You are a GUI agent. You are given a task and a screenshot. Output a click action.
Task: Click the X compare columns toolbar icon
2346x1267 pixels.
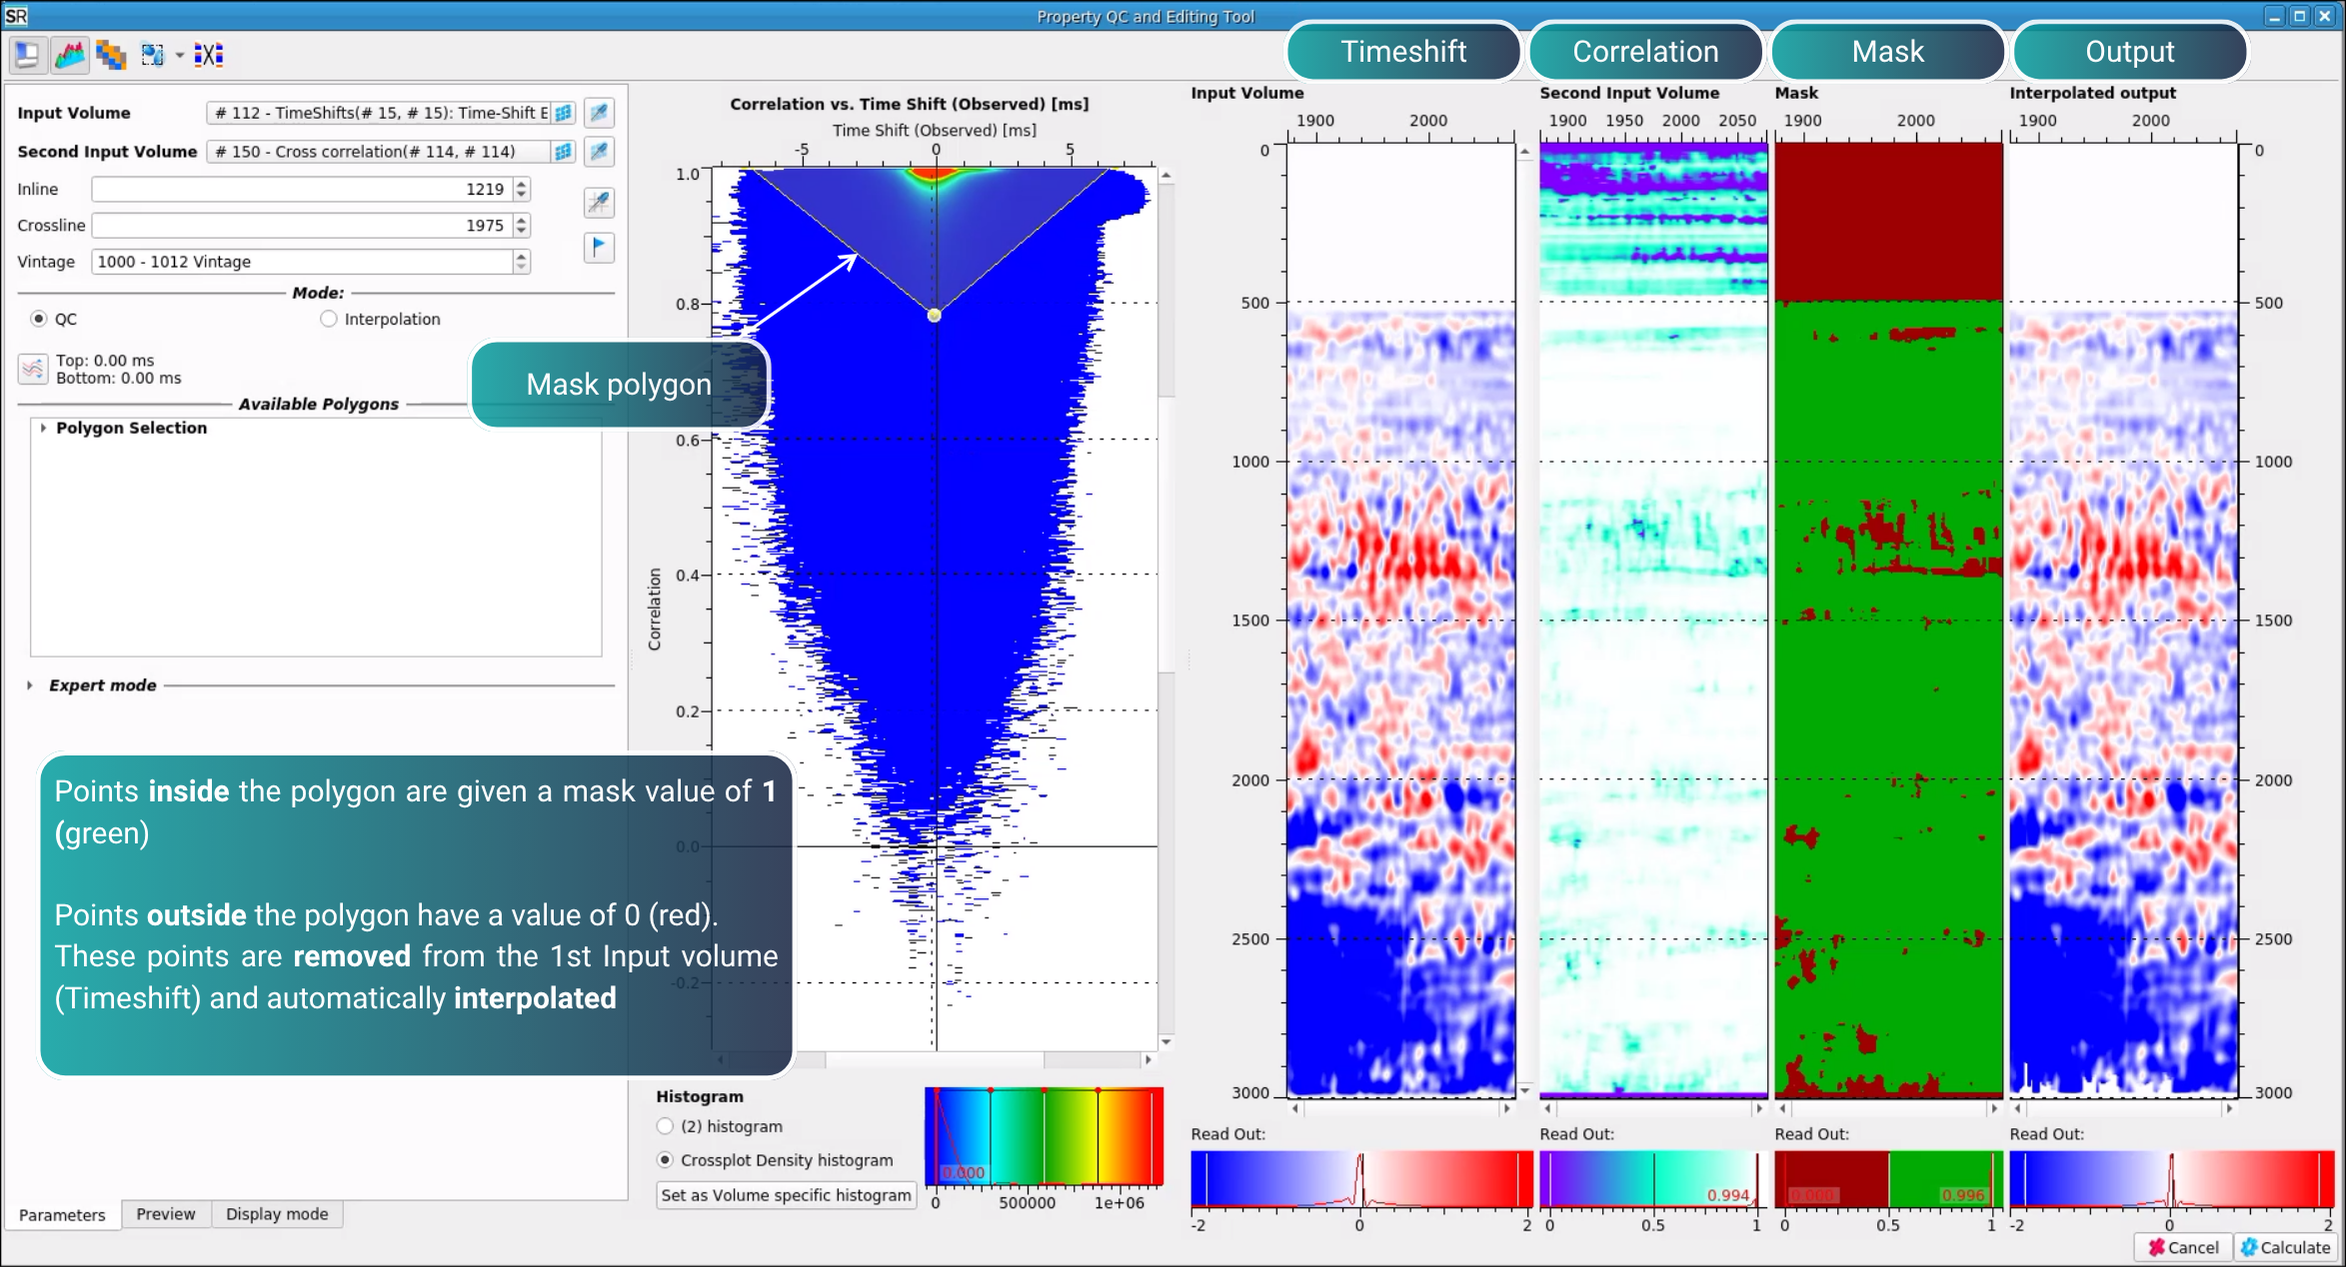coord(208,54)
